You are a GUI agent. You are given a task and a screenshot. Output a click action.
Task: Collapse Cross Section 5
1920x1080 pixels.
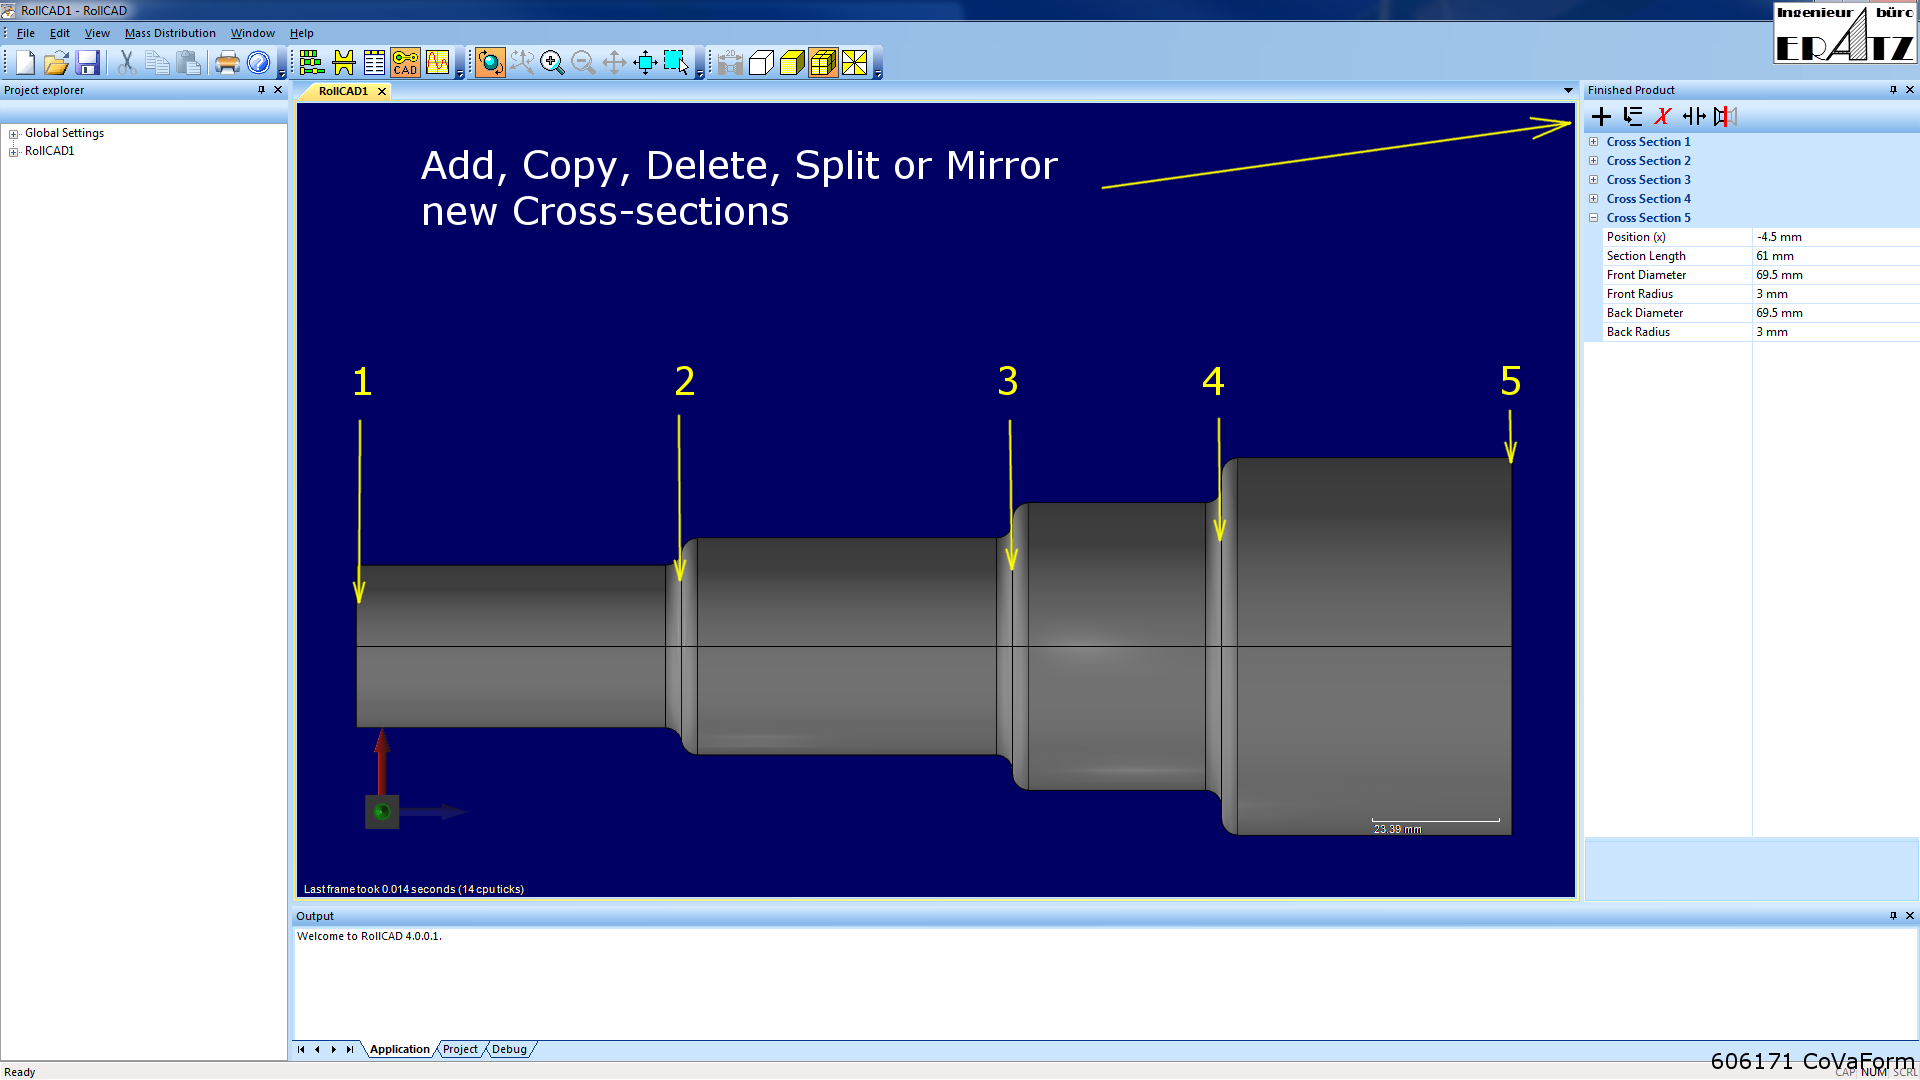[x=1594, y=218]
